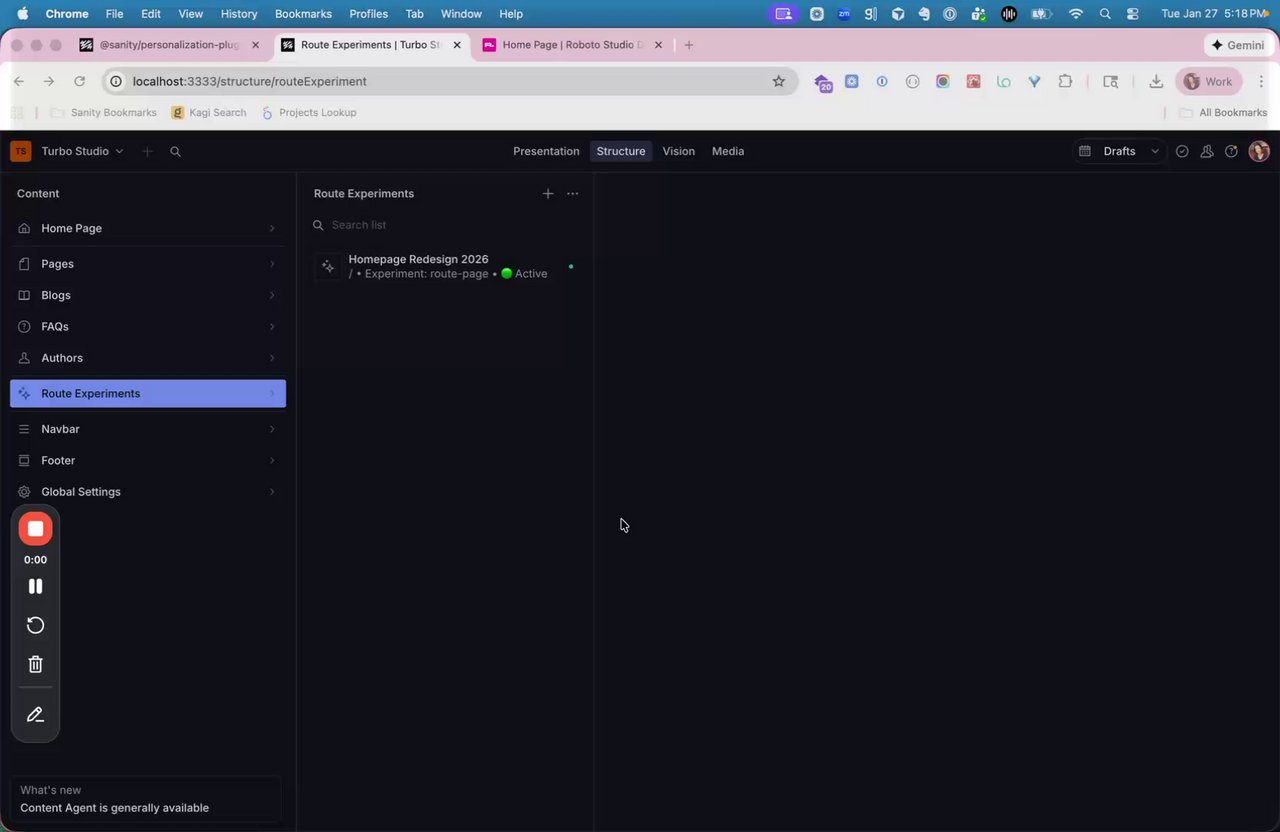Viewport: 1280px width, 832px height.
Task: Restart the recording with circular arrow icon
Action: 35,625
